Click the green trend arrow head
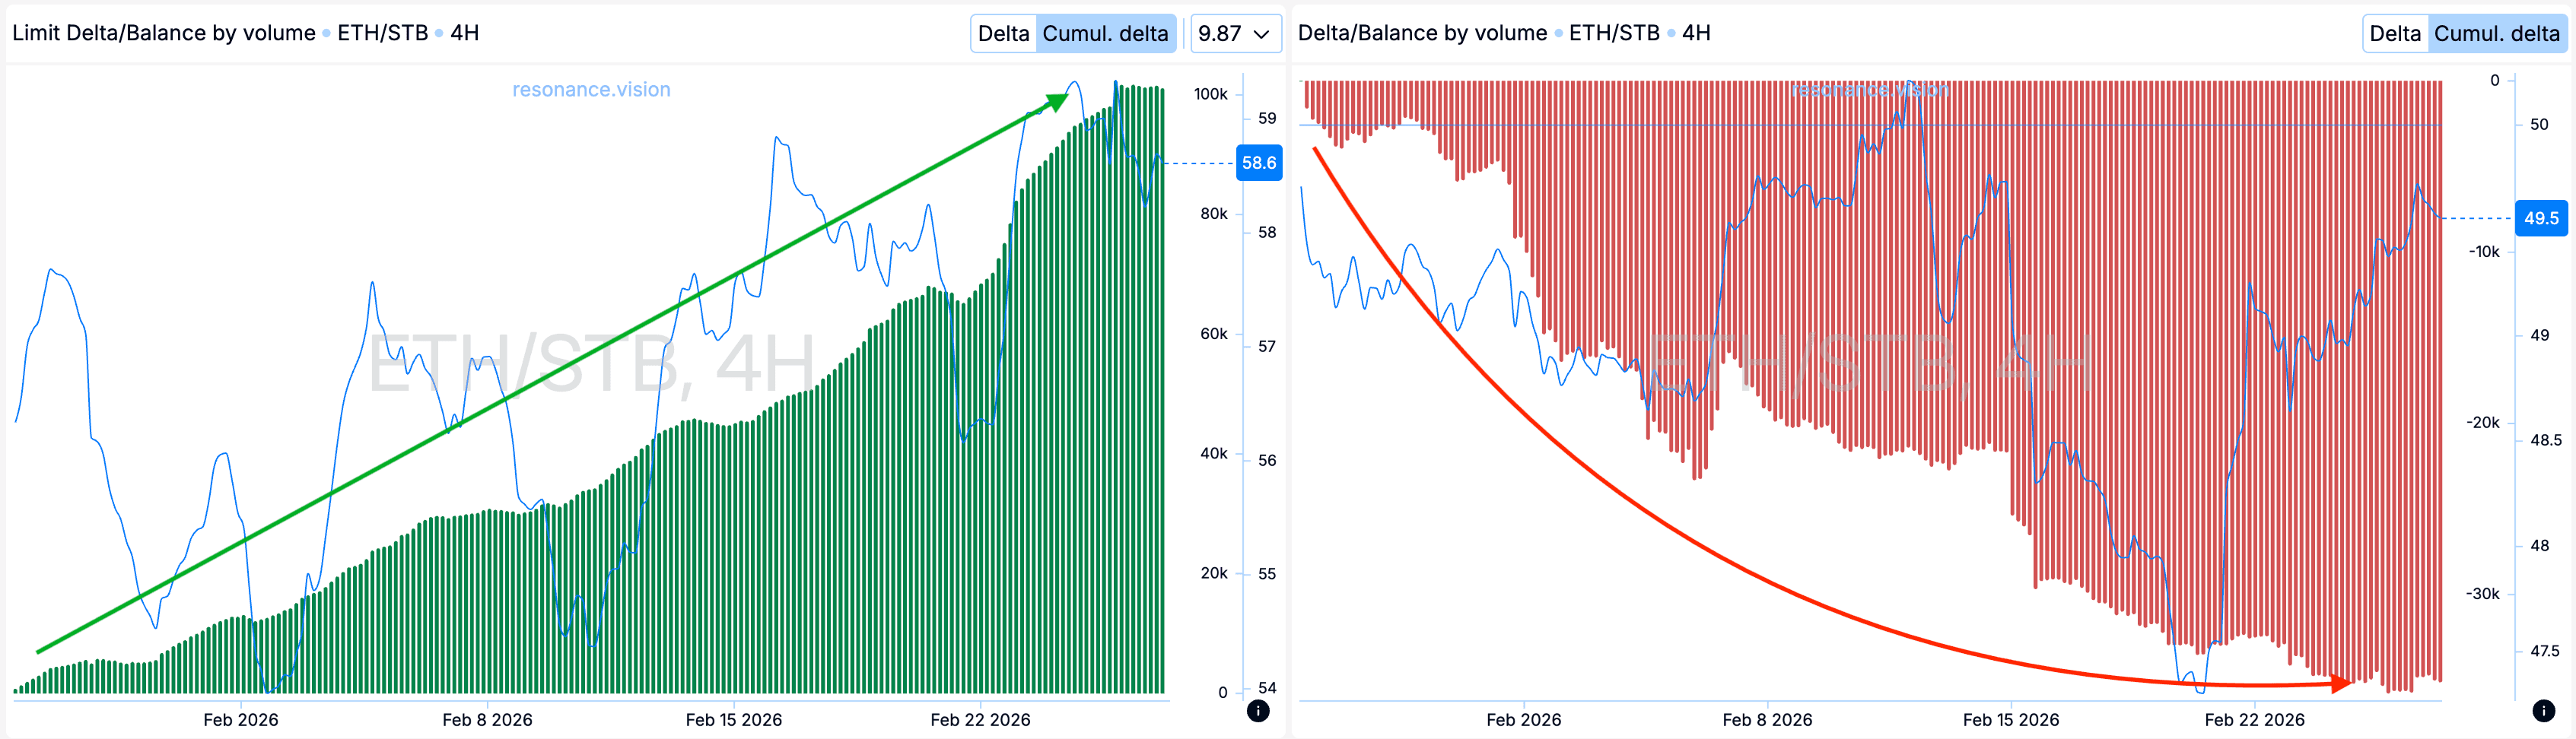Viewport: 2576px width, 739px height. tap(1058, 102)
